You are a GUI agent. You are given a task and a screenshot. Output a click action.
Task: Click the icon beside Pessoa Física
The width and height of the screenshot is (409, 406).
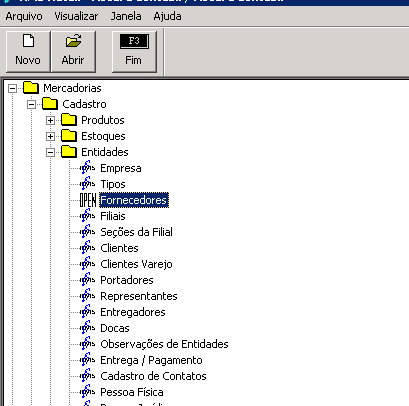87,391
